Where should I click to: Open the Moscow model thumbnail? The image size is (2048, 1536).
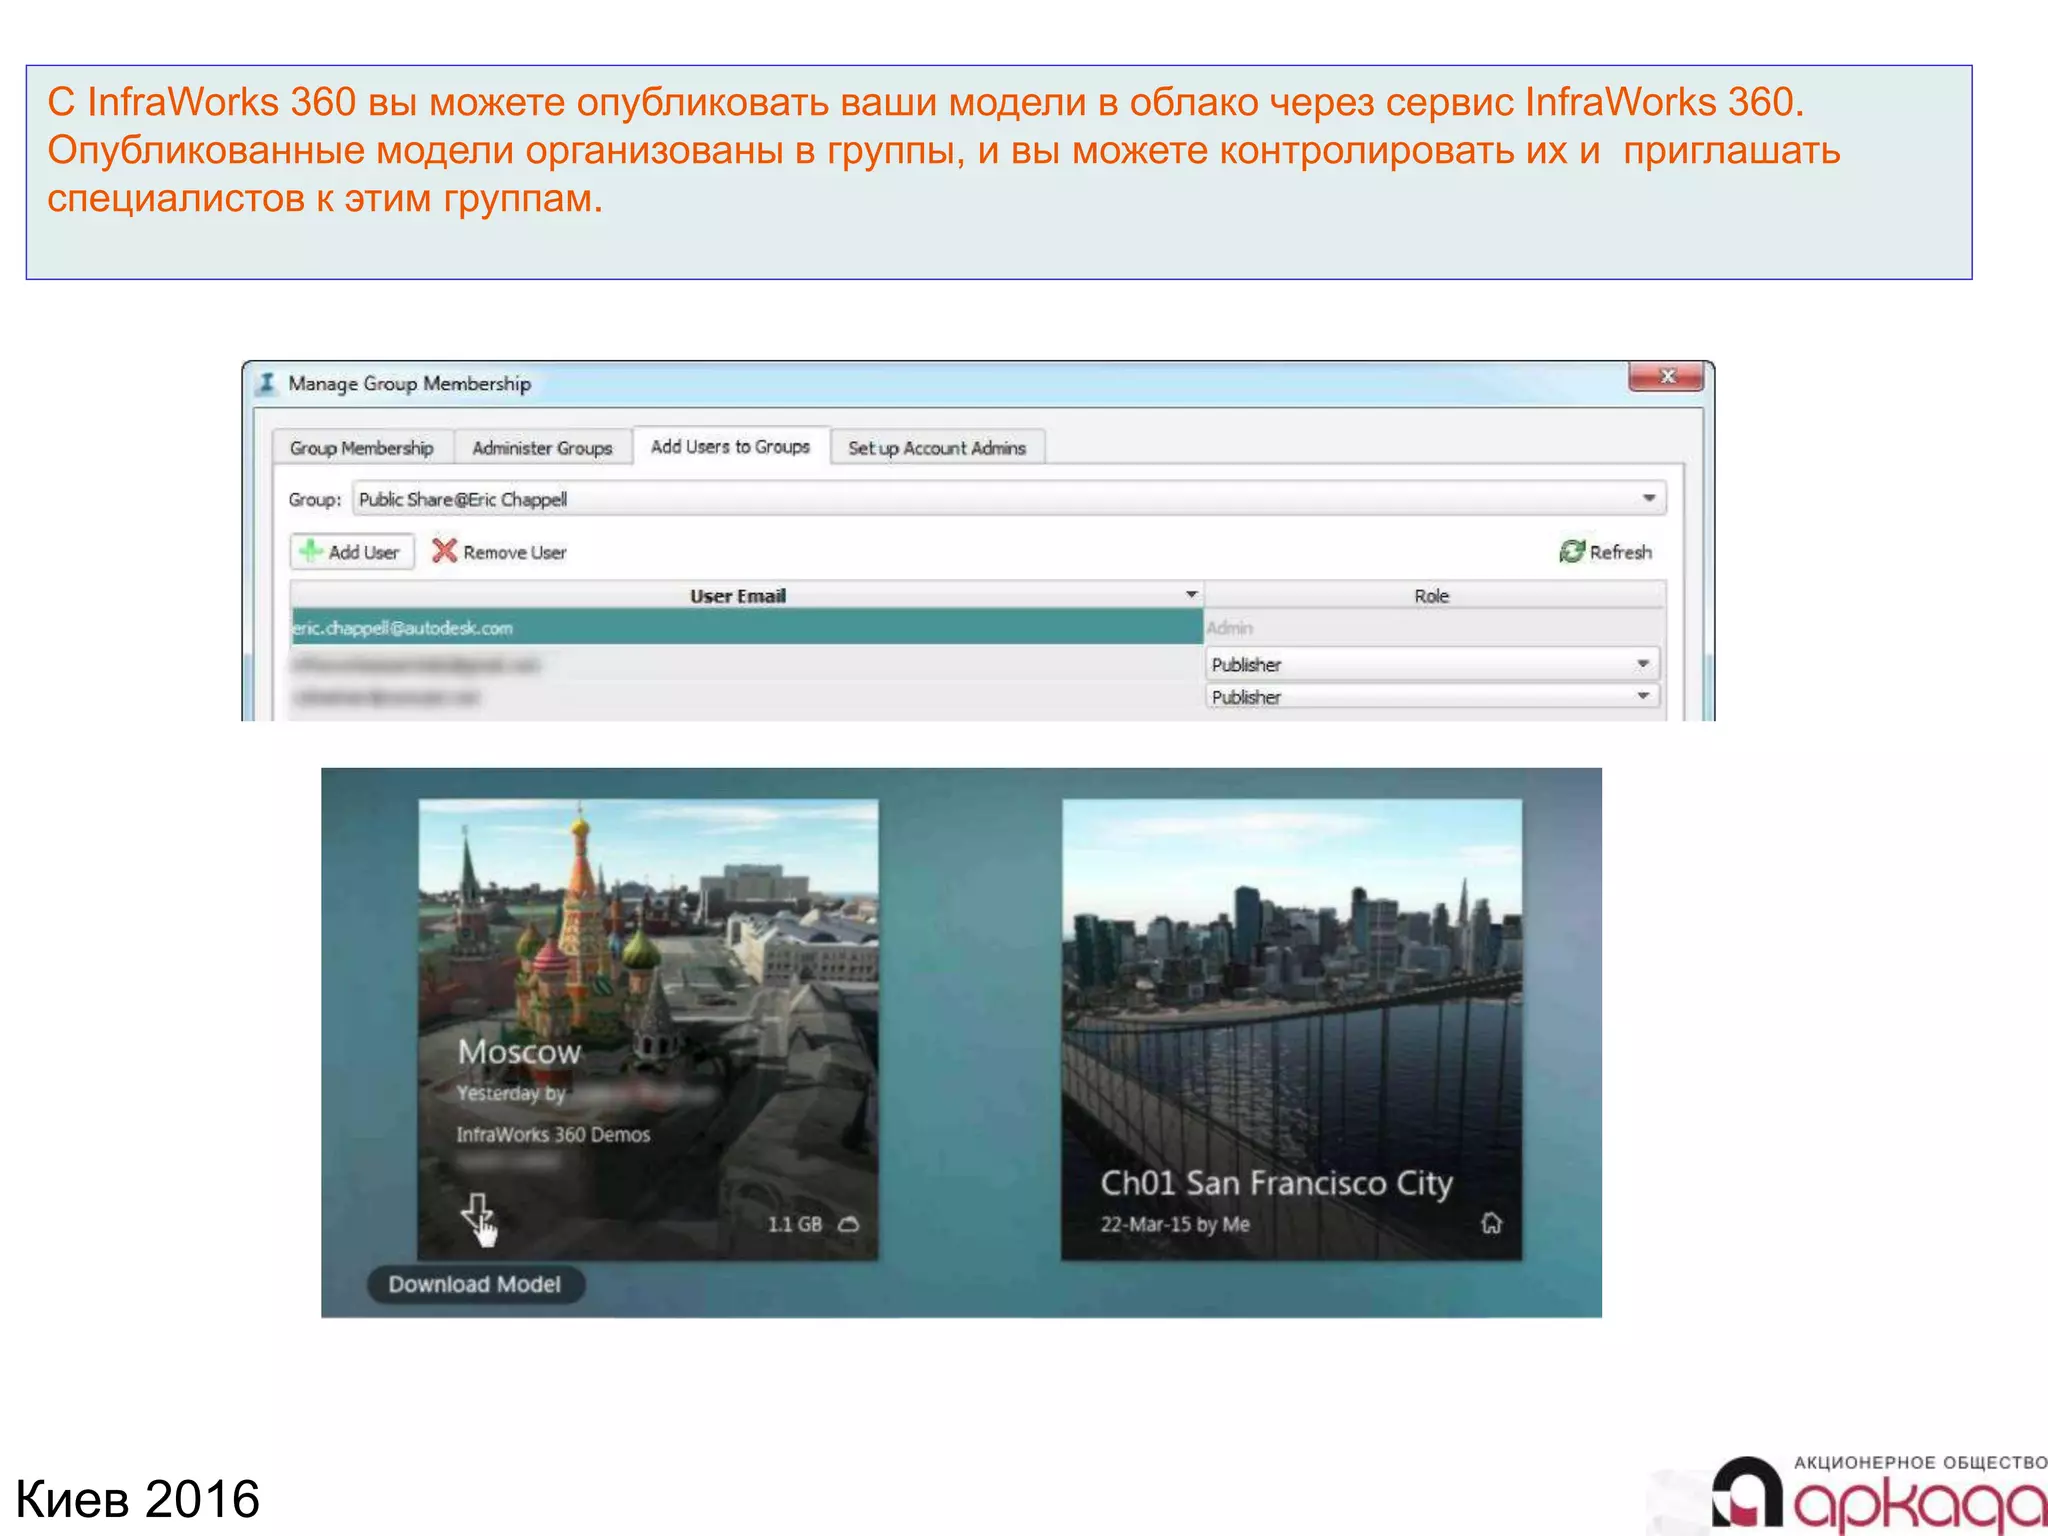coord(648,1029)
